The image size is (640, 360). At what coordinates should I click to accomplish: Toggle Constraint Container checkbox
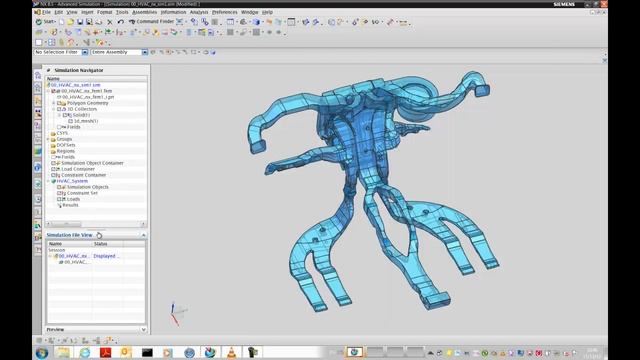(x=53, y=175)
